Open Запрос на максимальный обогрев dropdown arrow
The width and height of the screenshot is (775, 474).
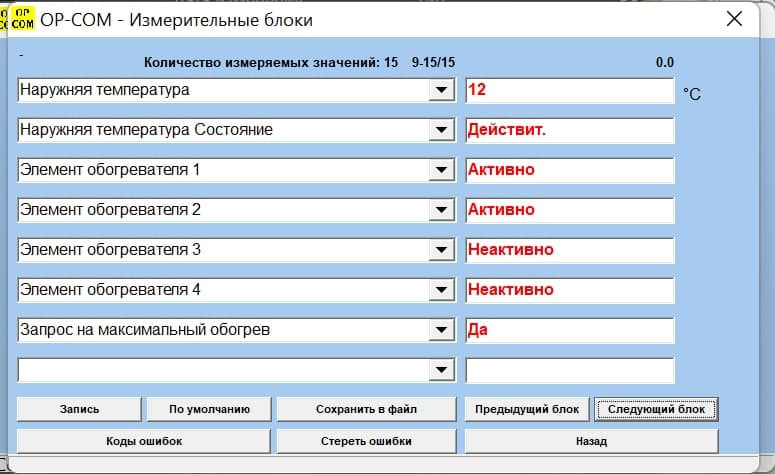(441, 330)
